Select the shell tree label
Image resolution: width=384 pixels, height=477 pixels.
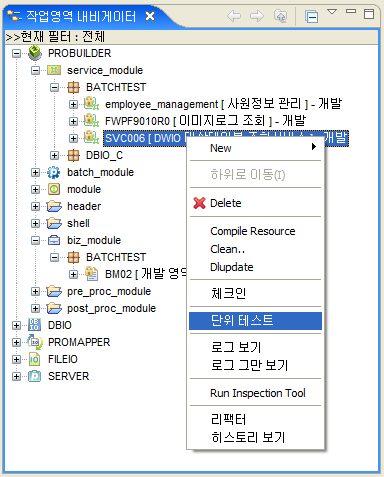click(x=78, y=223)
